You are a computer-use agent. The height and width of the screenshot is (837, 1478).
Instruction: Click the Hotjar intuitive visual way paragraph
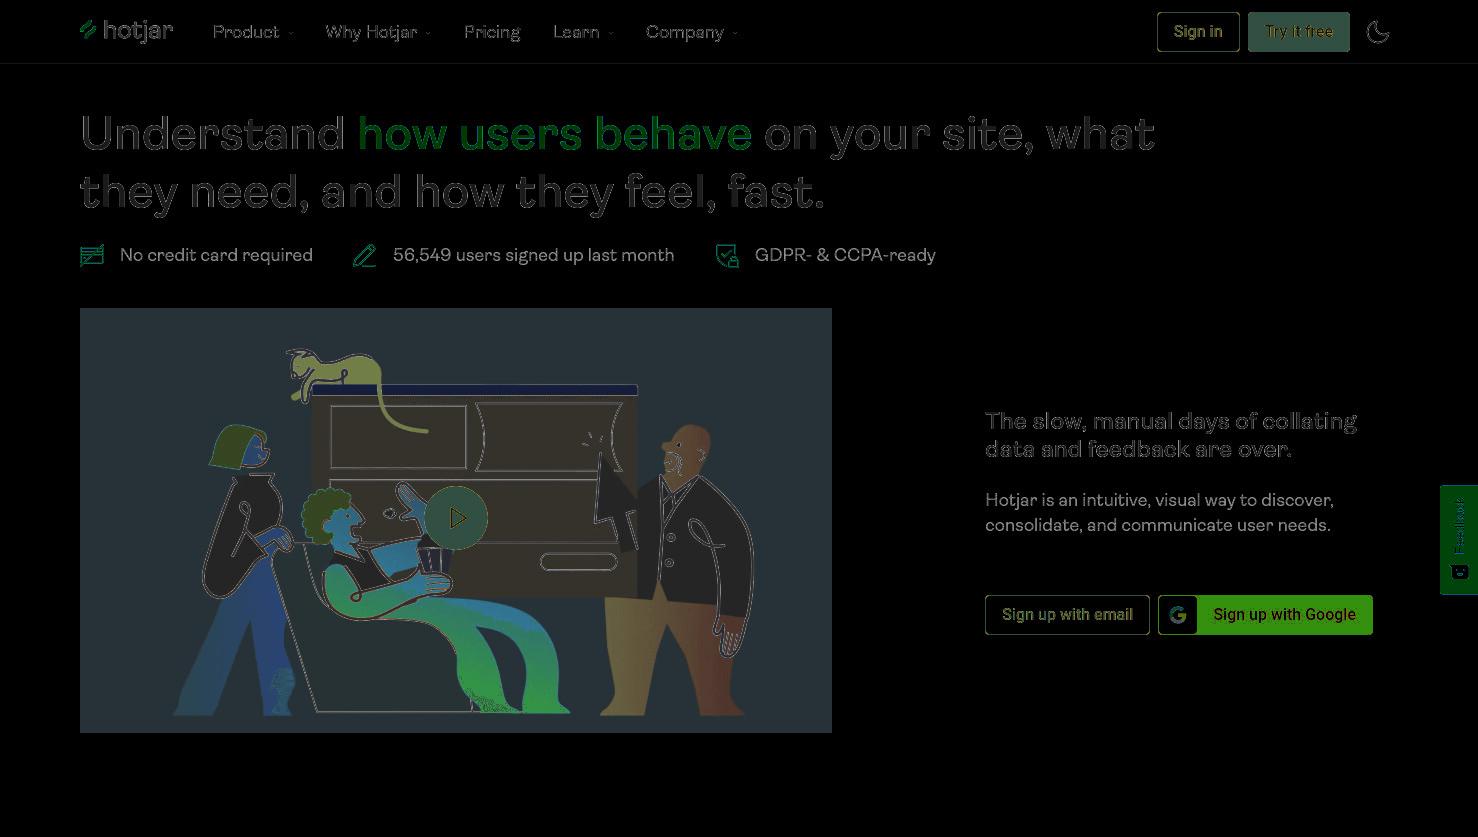pos(1159,512)
